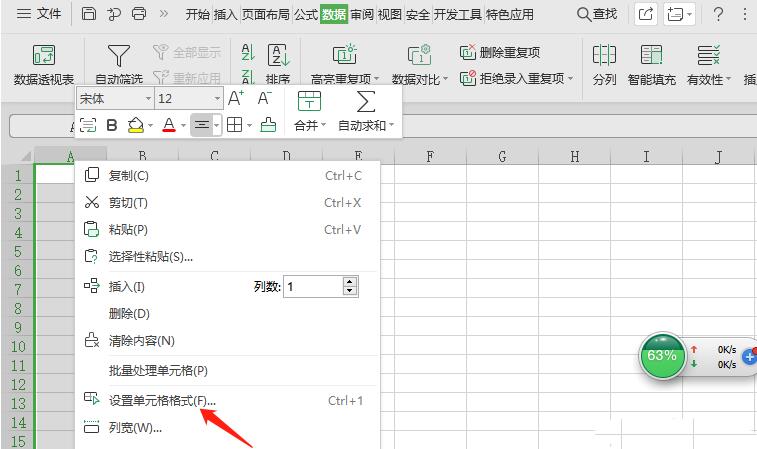The width and height of the screenshot is (757, 449).
Task: Click the save icon in the quick access bar
Action: pyautogui.click(x=89, y=14)
